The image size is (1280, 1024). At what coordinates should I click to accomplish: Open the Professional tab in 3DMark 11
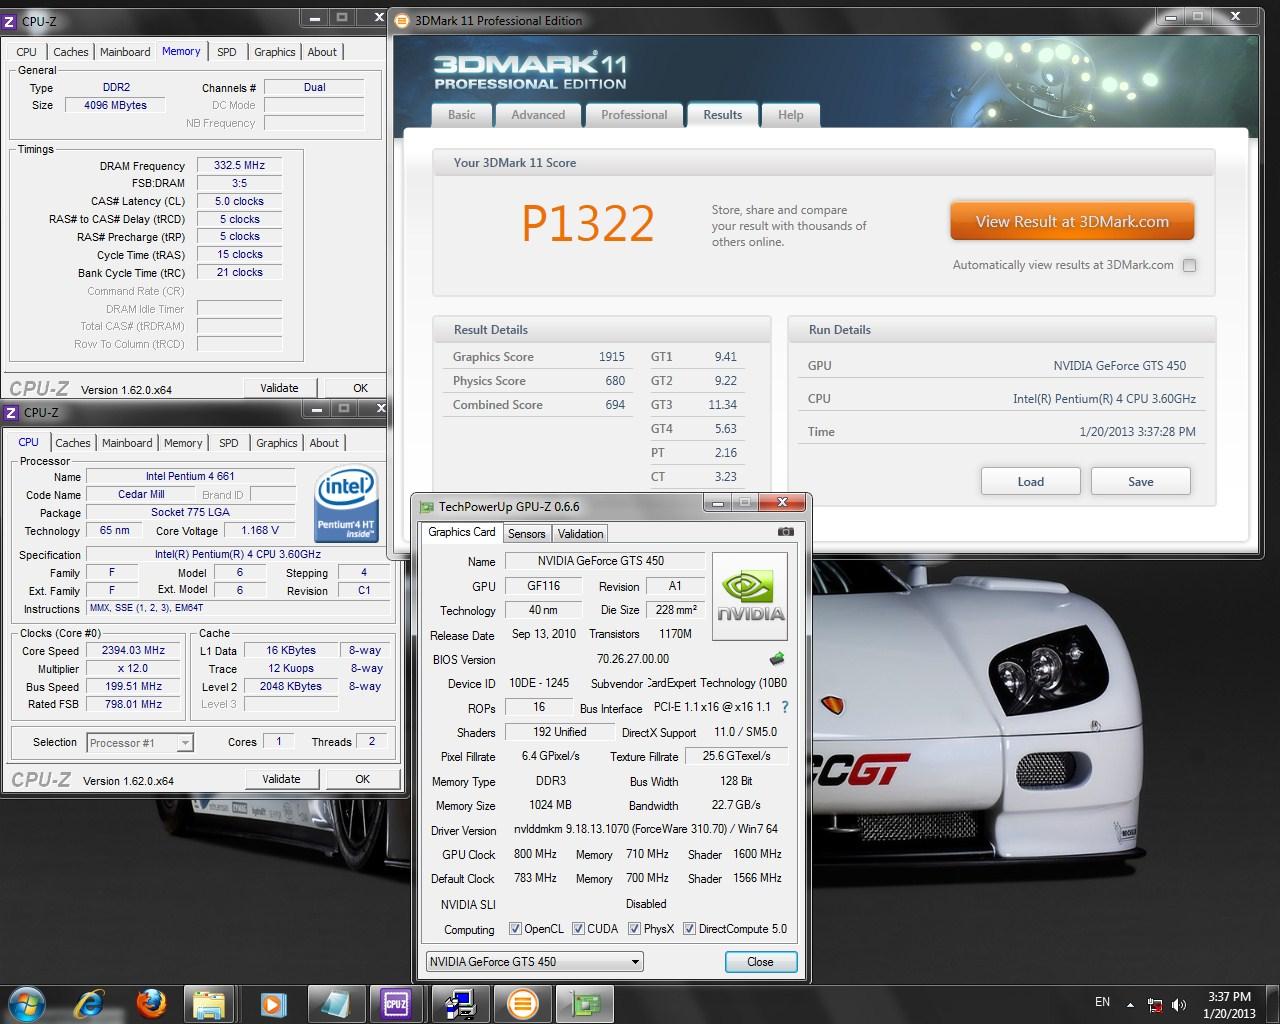click(634, 115)
